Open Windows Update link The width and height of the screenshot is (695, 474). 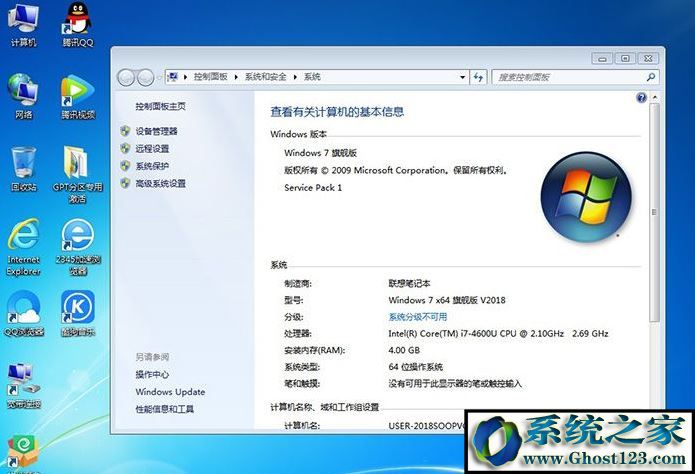[x=170, y=392]
